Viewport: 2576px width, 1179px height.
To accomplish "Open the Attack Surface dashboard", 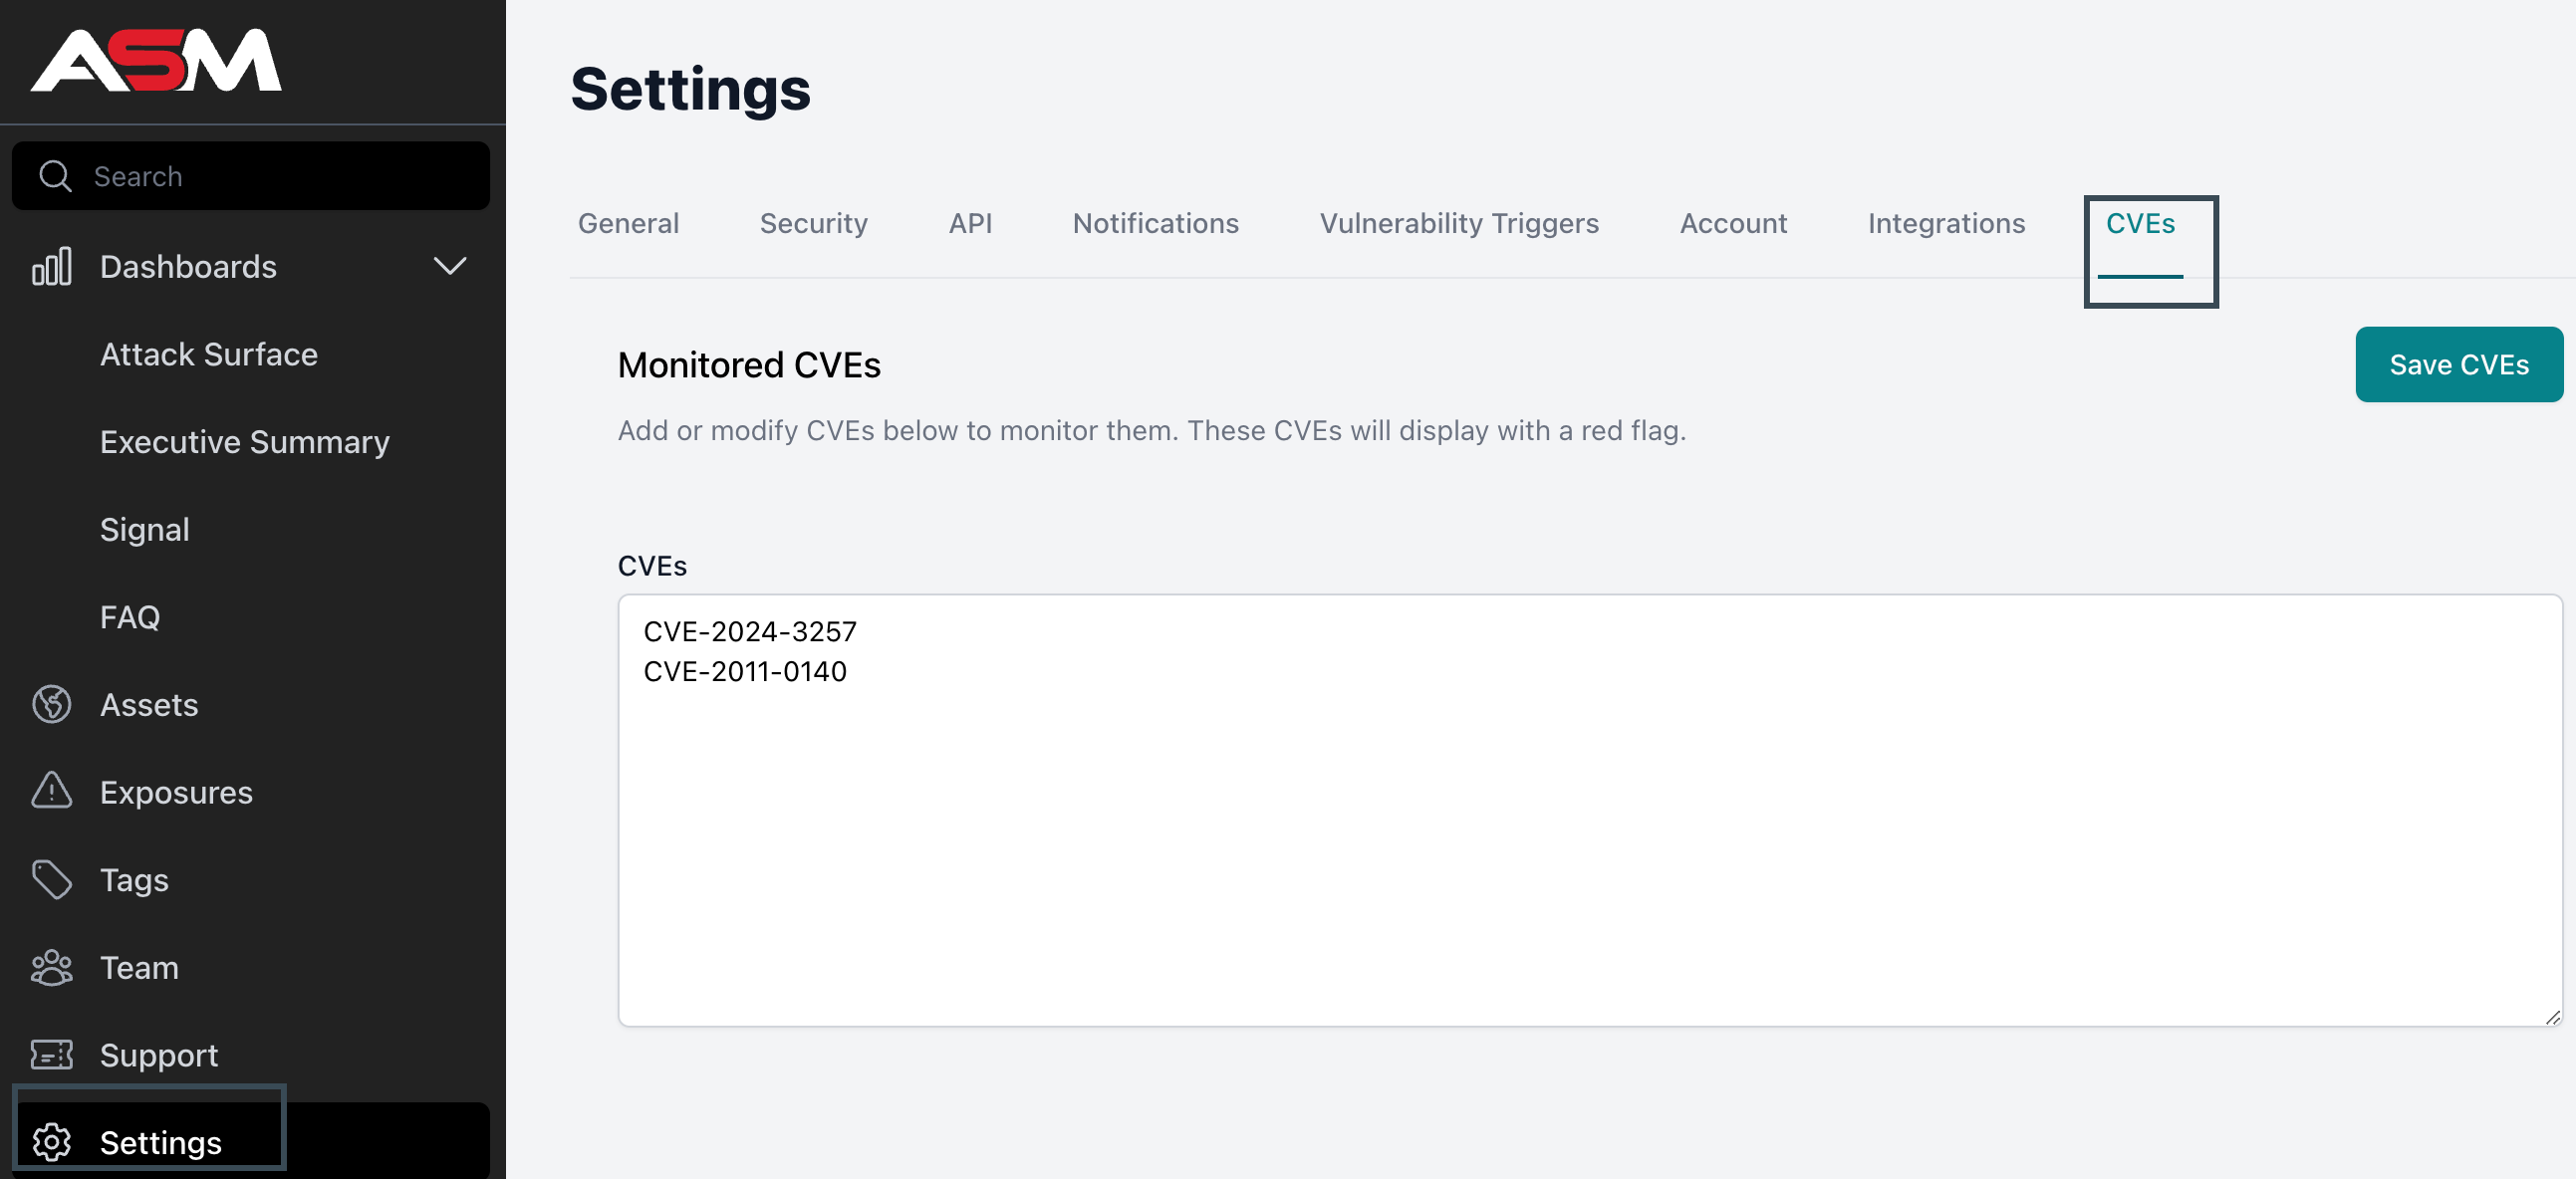I will click(209, 355).
